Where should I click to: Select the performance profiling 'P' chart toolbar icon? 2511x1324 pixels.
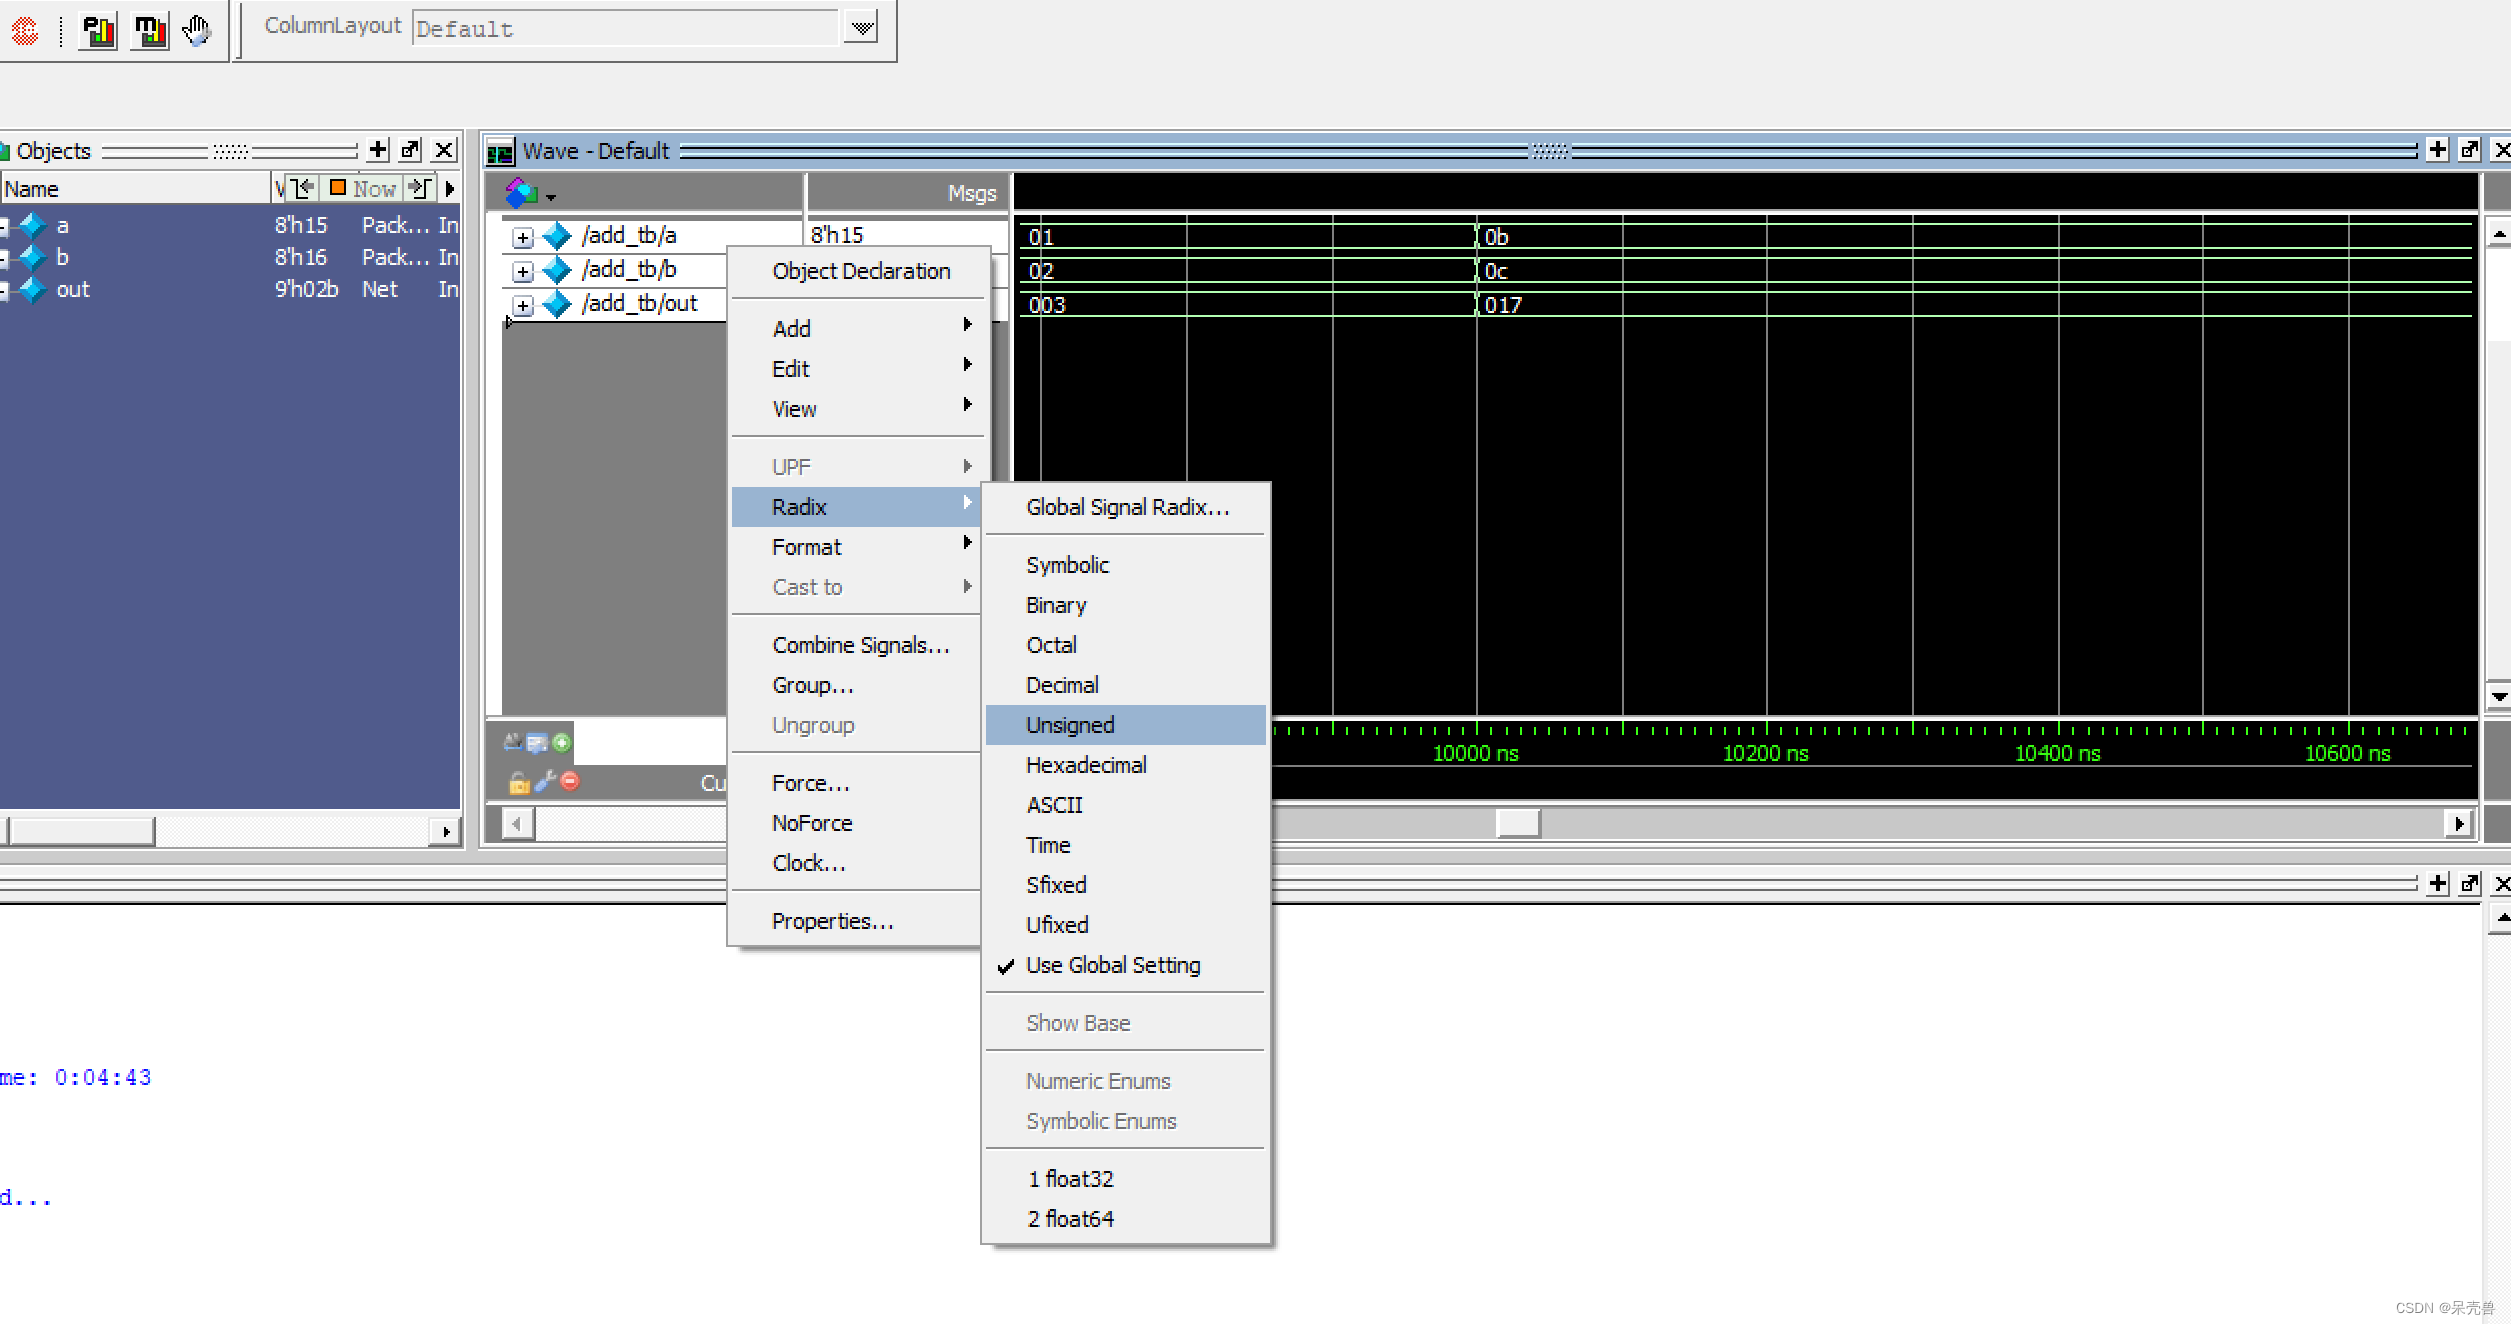(x=95, y=30)
